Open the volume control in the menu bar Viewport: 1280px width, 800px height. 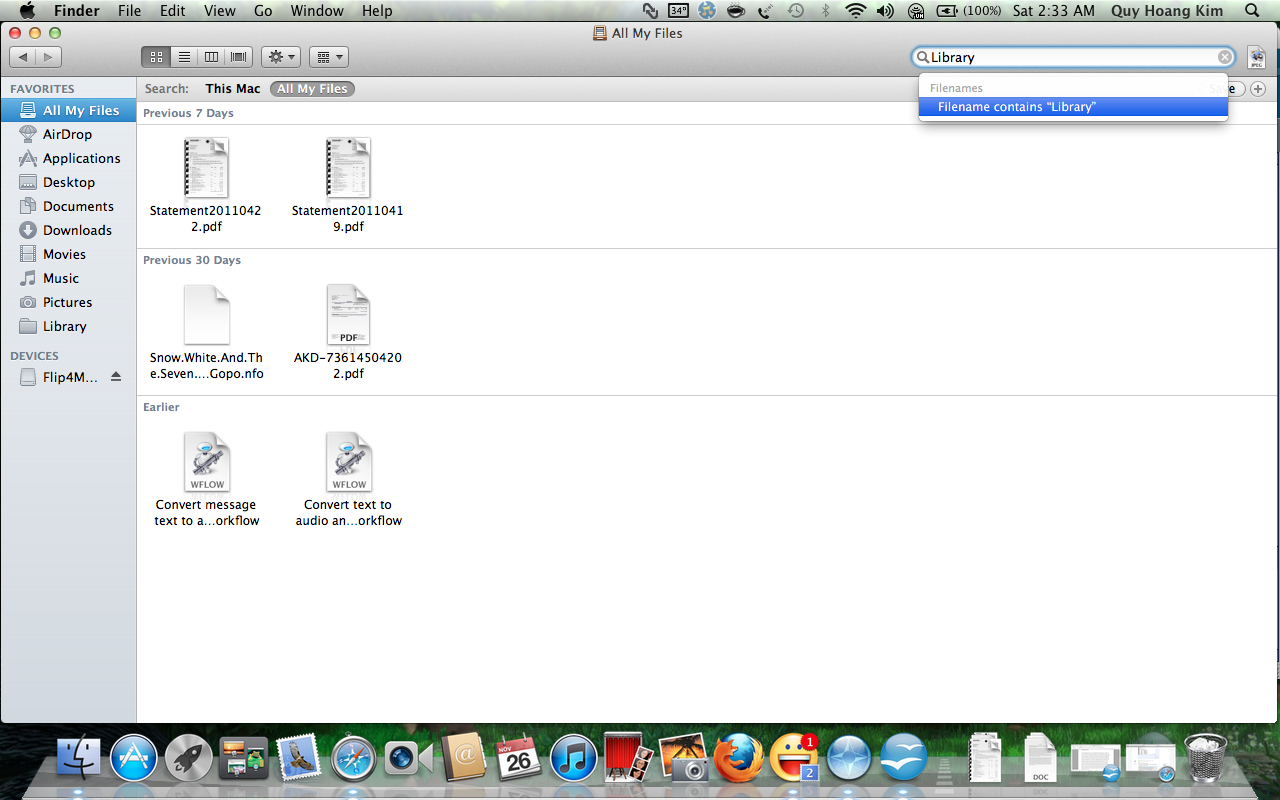tap(885, 11)
